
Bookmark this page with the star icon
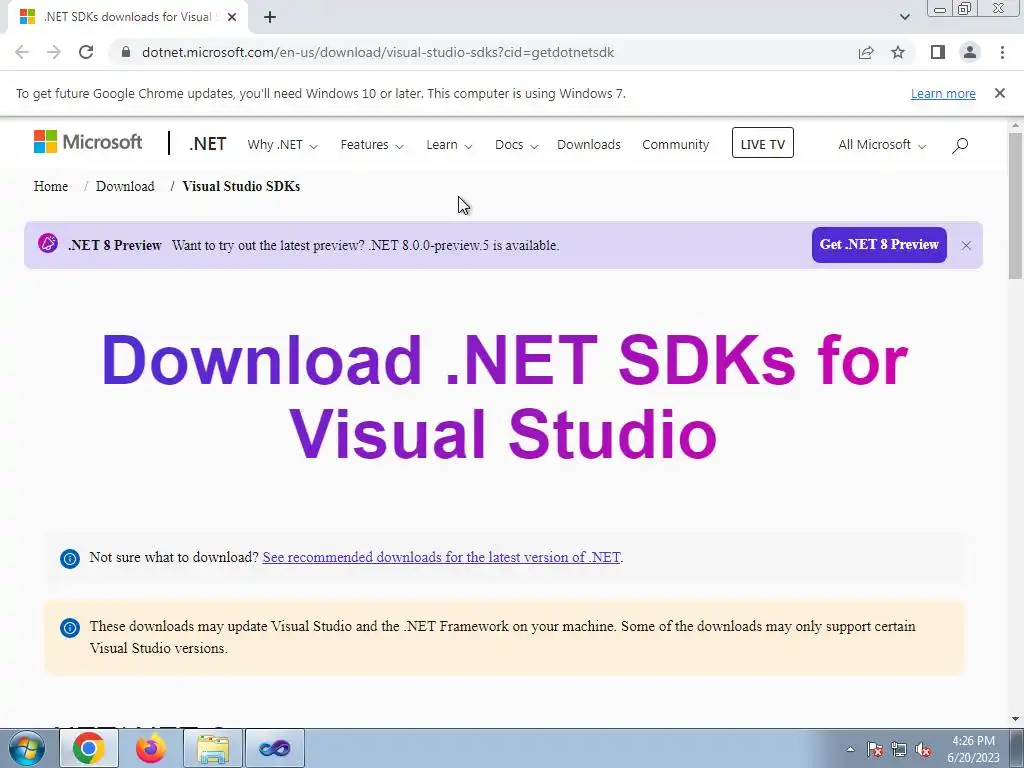point(898,52)
